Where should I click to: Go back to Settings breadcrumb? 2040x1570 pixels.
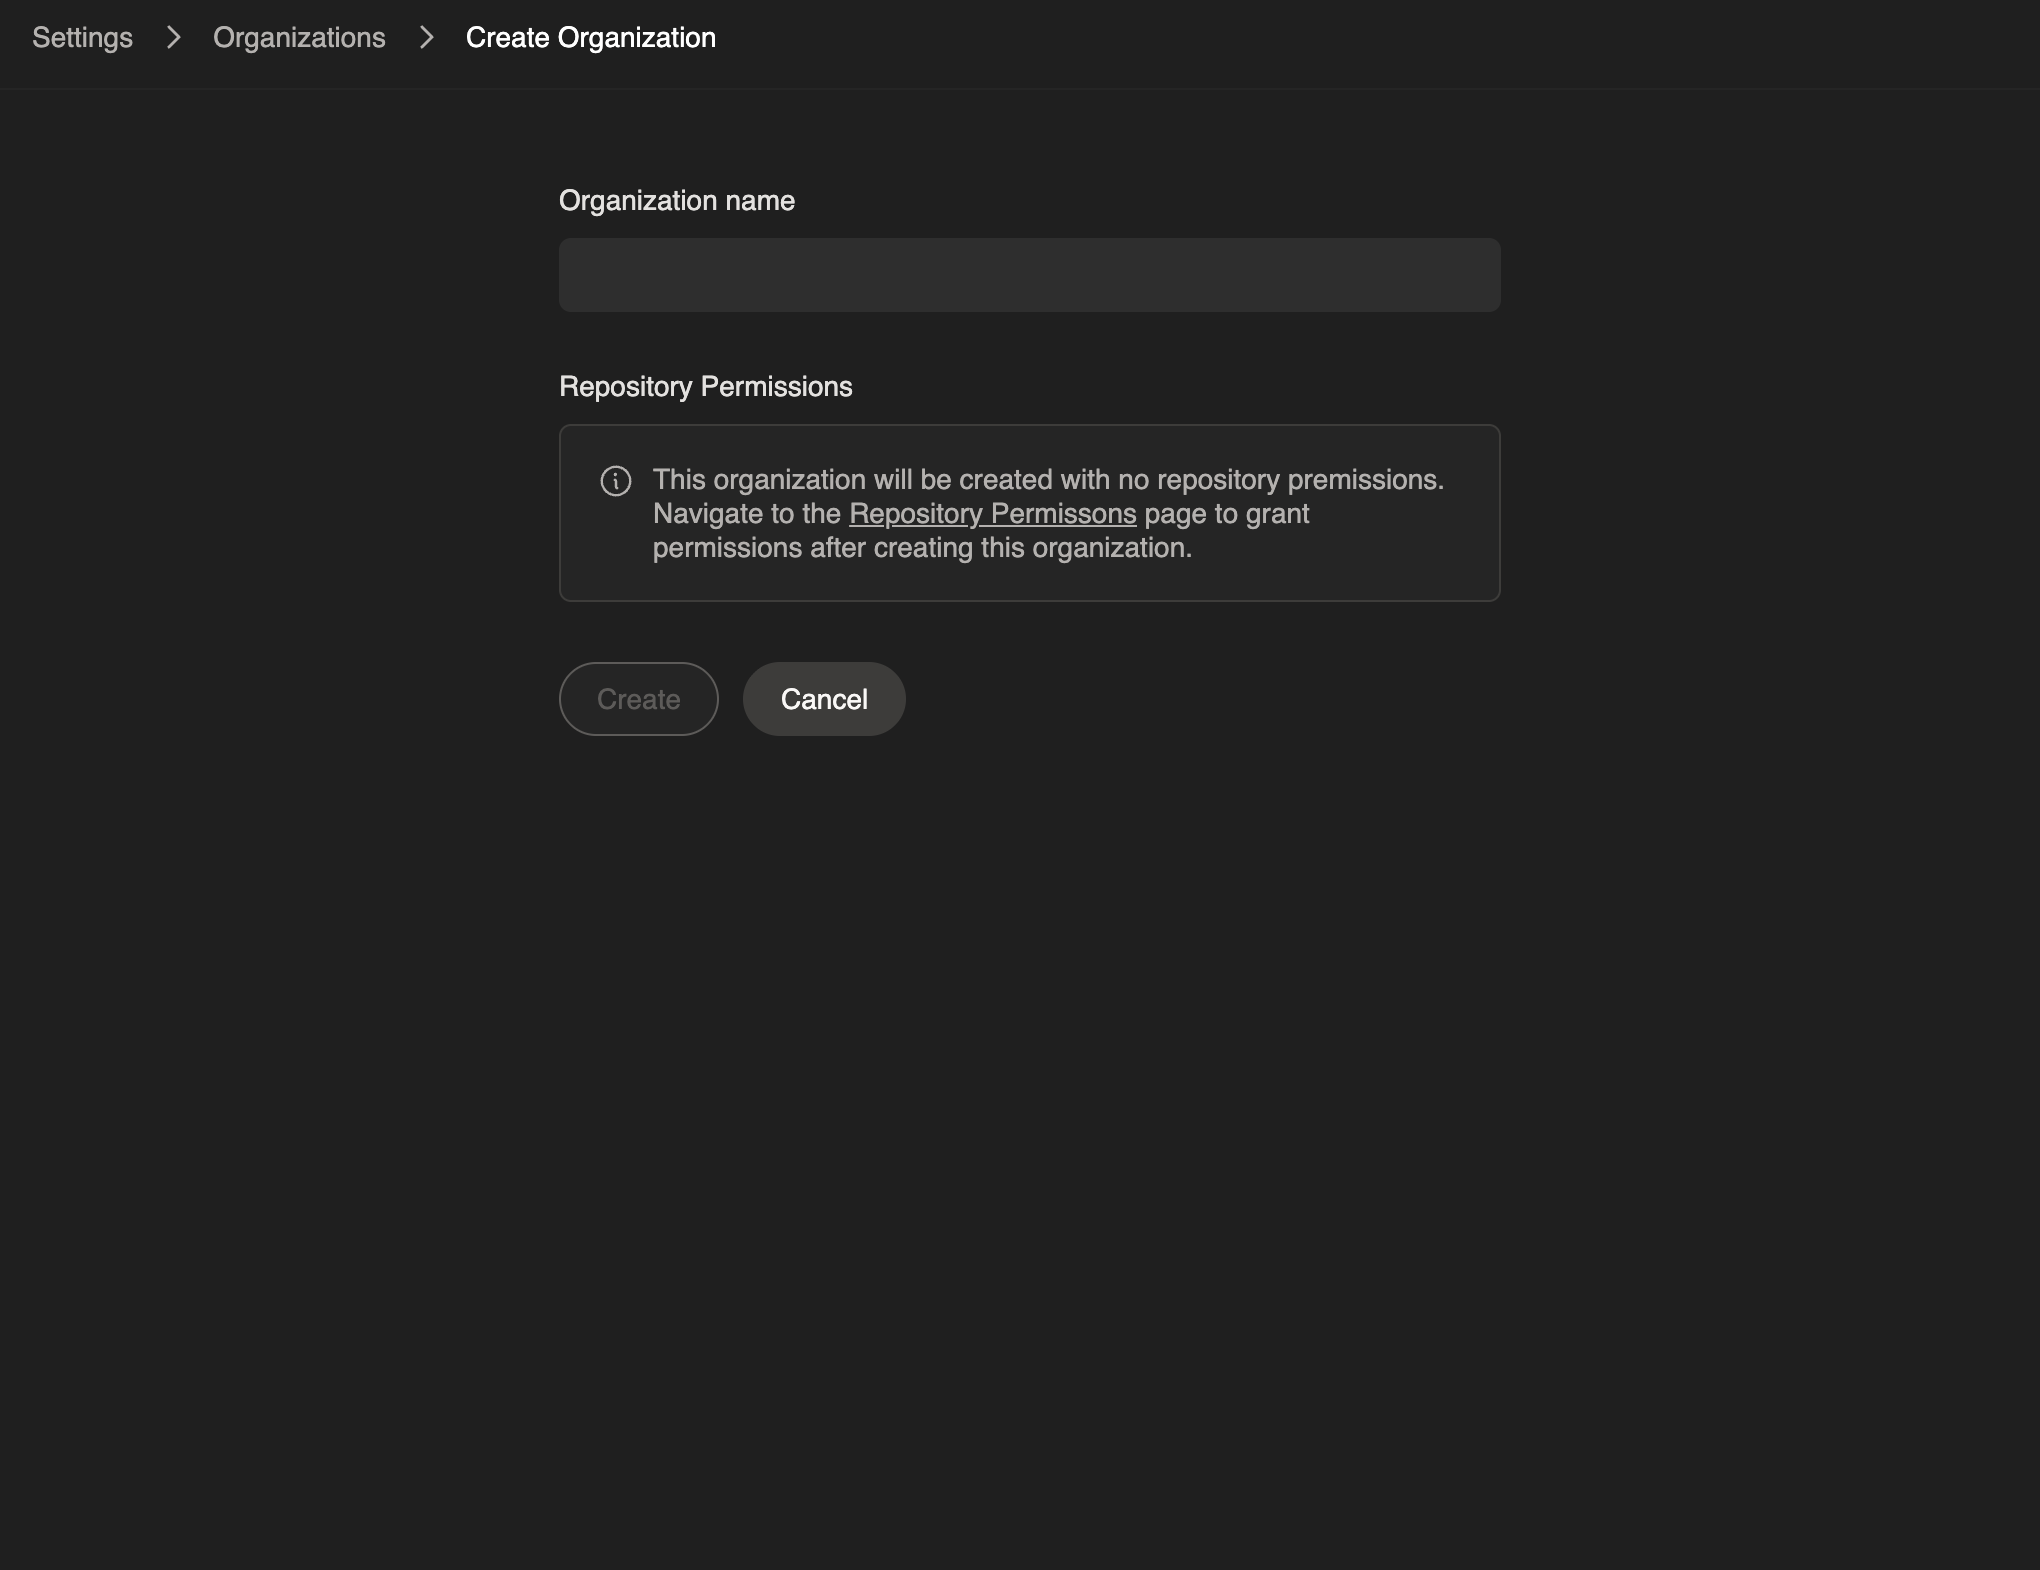[x=82, y=38]
